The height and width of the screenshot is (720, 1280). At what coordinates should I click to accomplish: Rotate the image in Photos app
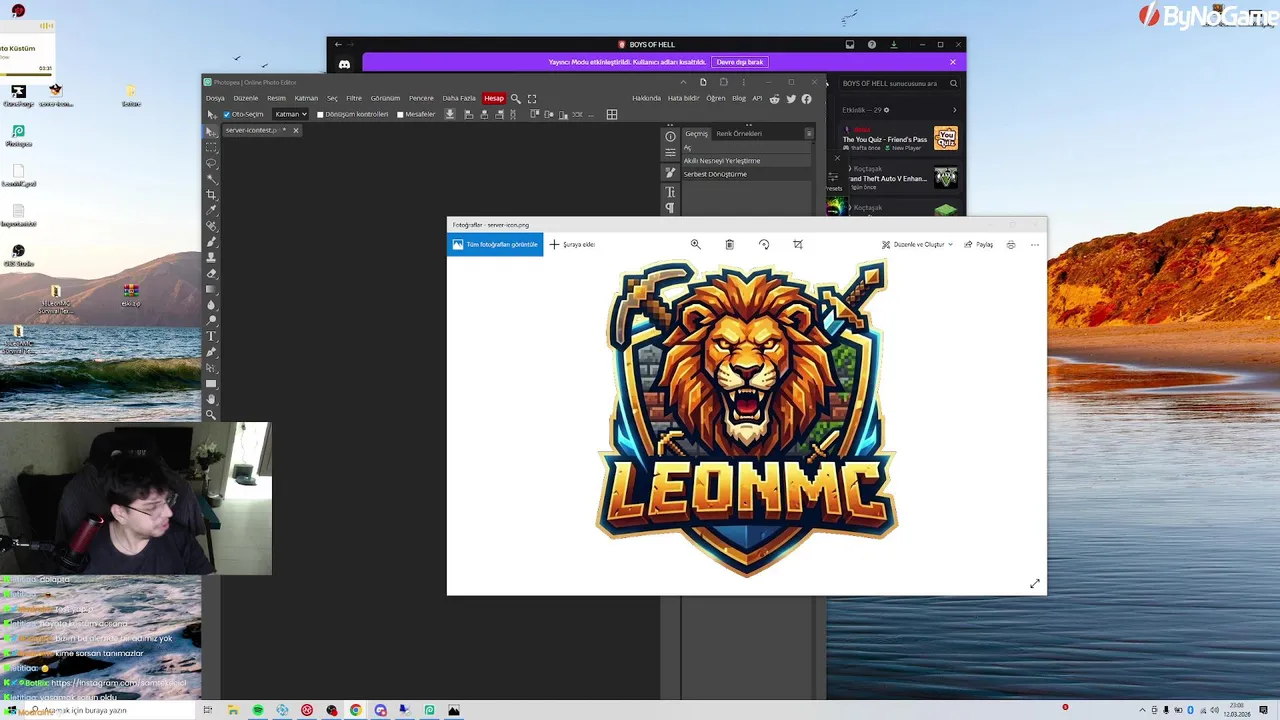tap(764, 244)
